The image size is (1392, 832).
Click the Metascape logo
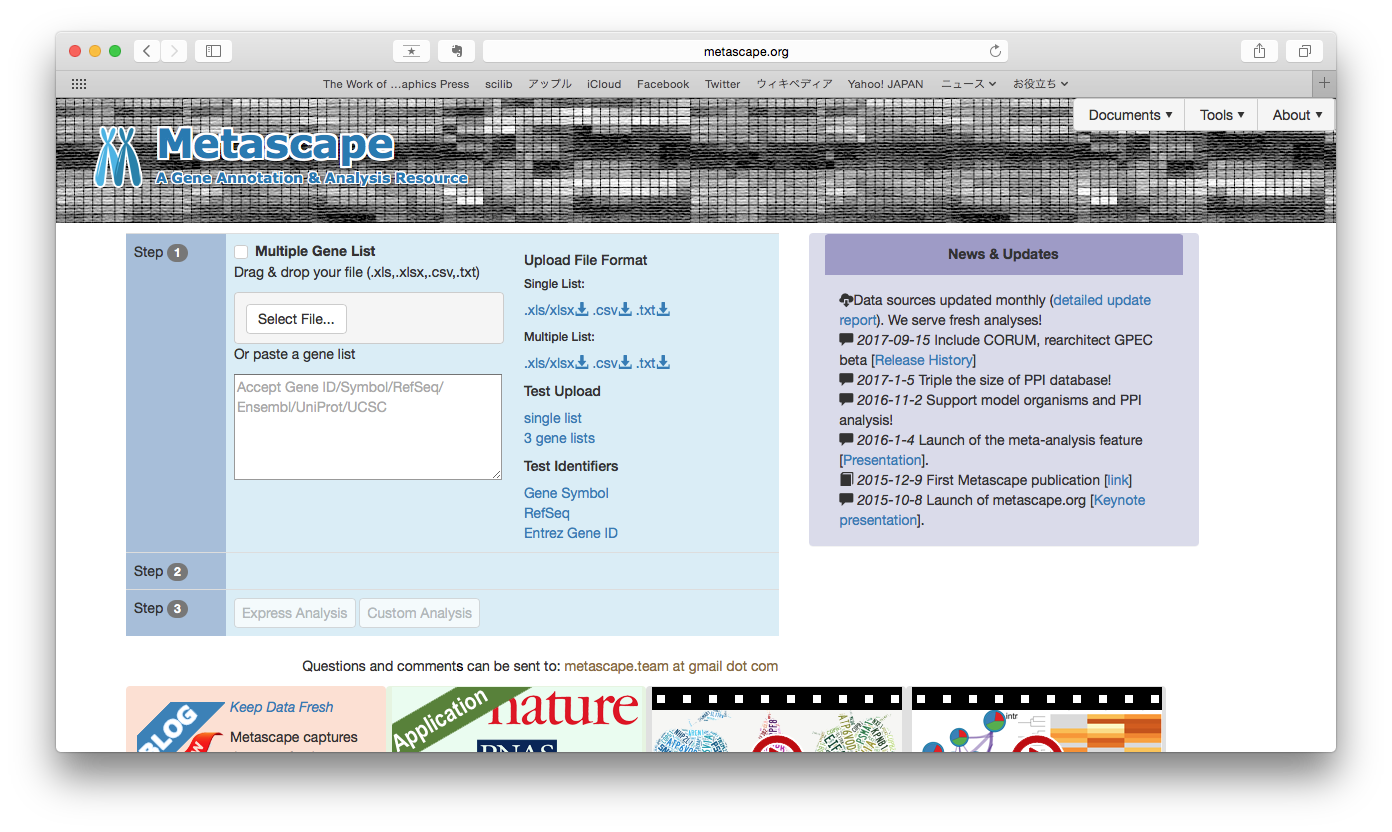281,156
